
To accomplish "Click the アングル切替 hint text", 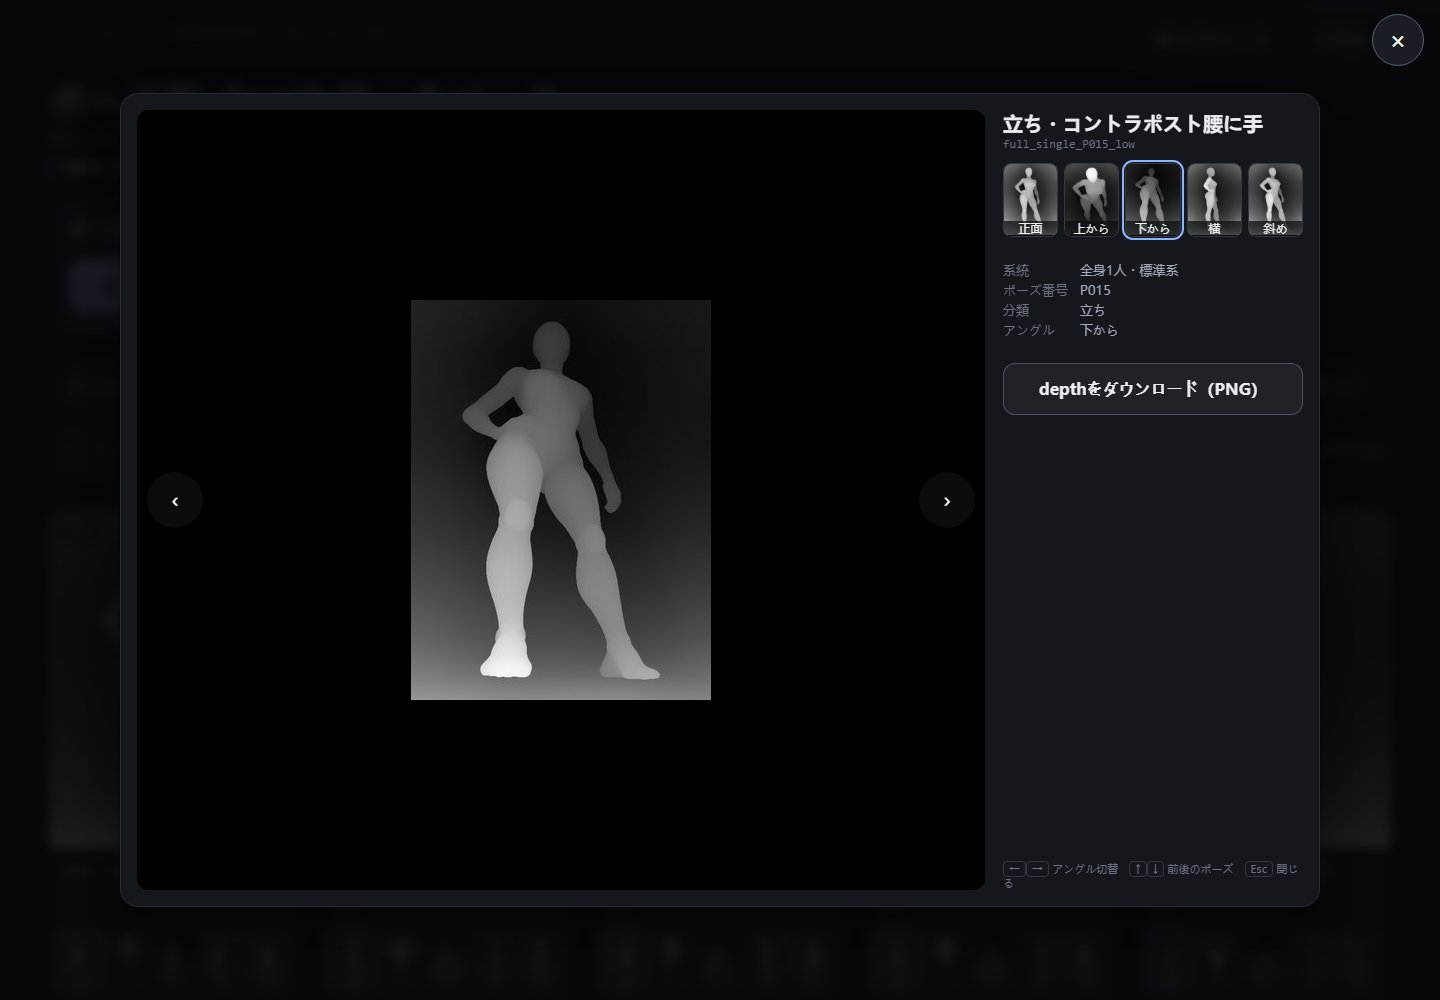I will point(1085,869).
